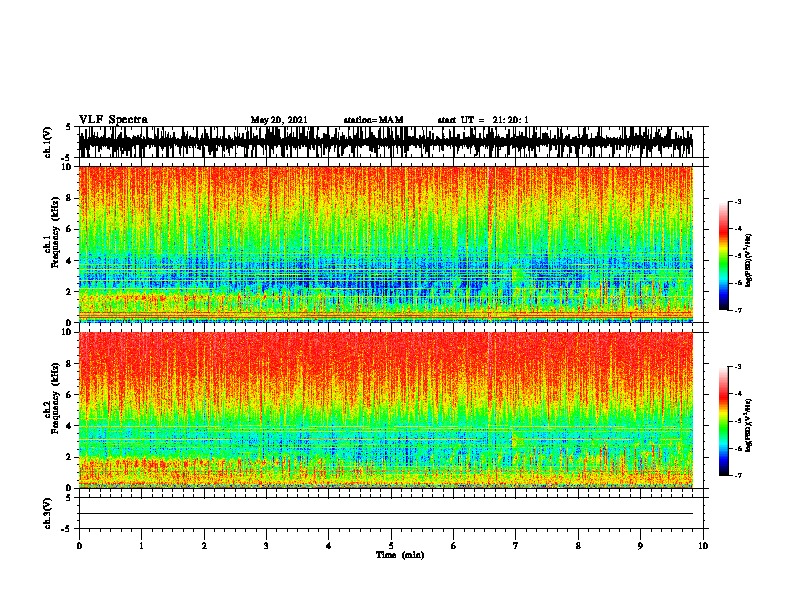Click the ch.1(V) black waveform strip
Viewport: 792px width, 612px height.
click(386, 142)
